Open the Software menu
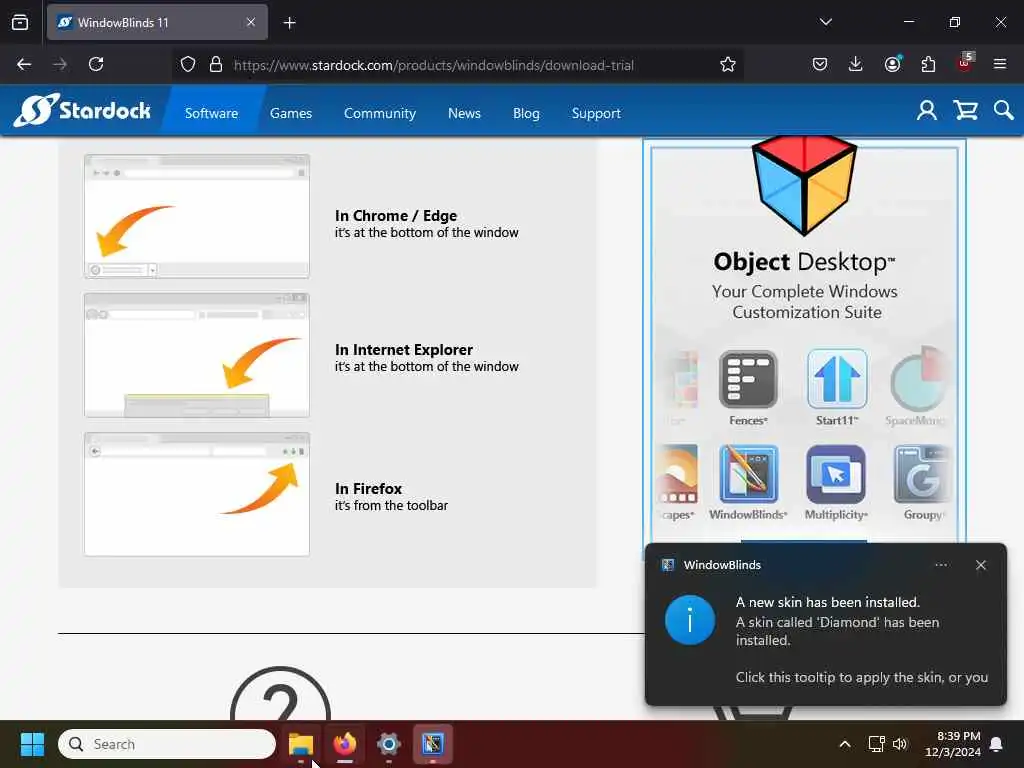 coord(212,113)
